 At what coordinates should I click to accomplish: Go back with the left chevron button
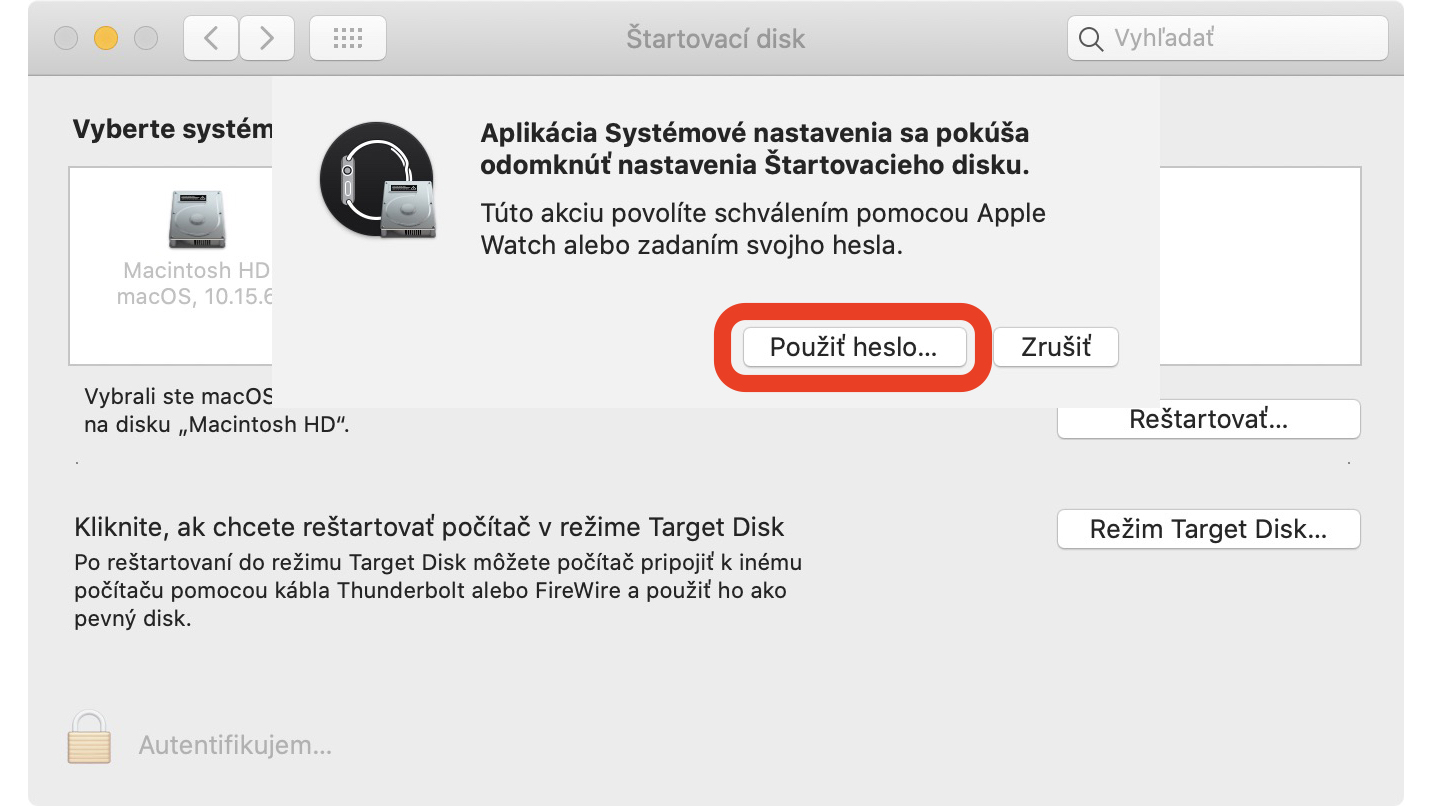coord(211,39)
